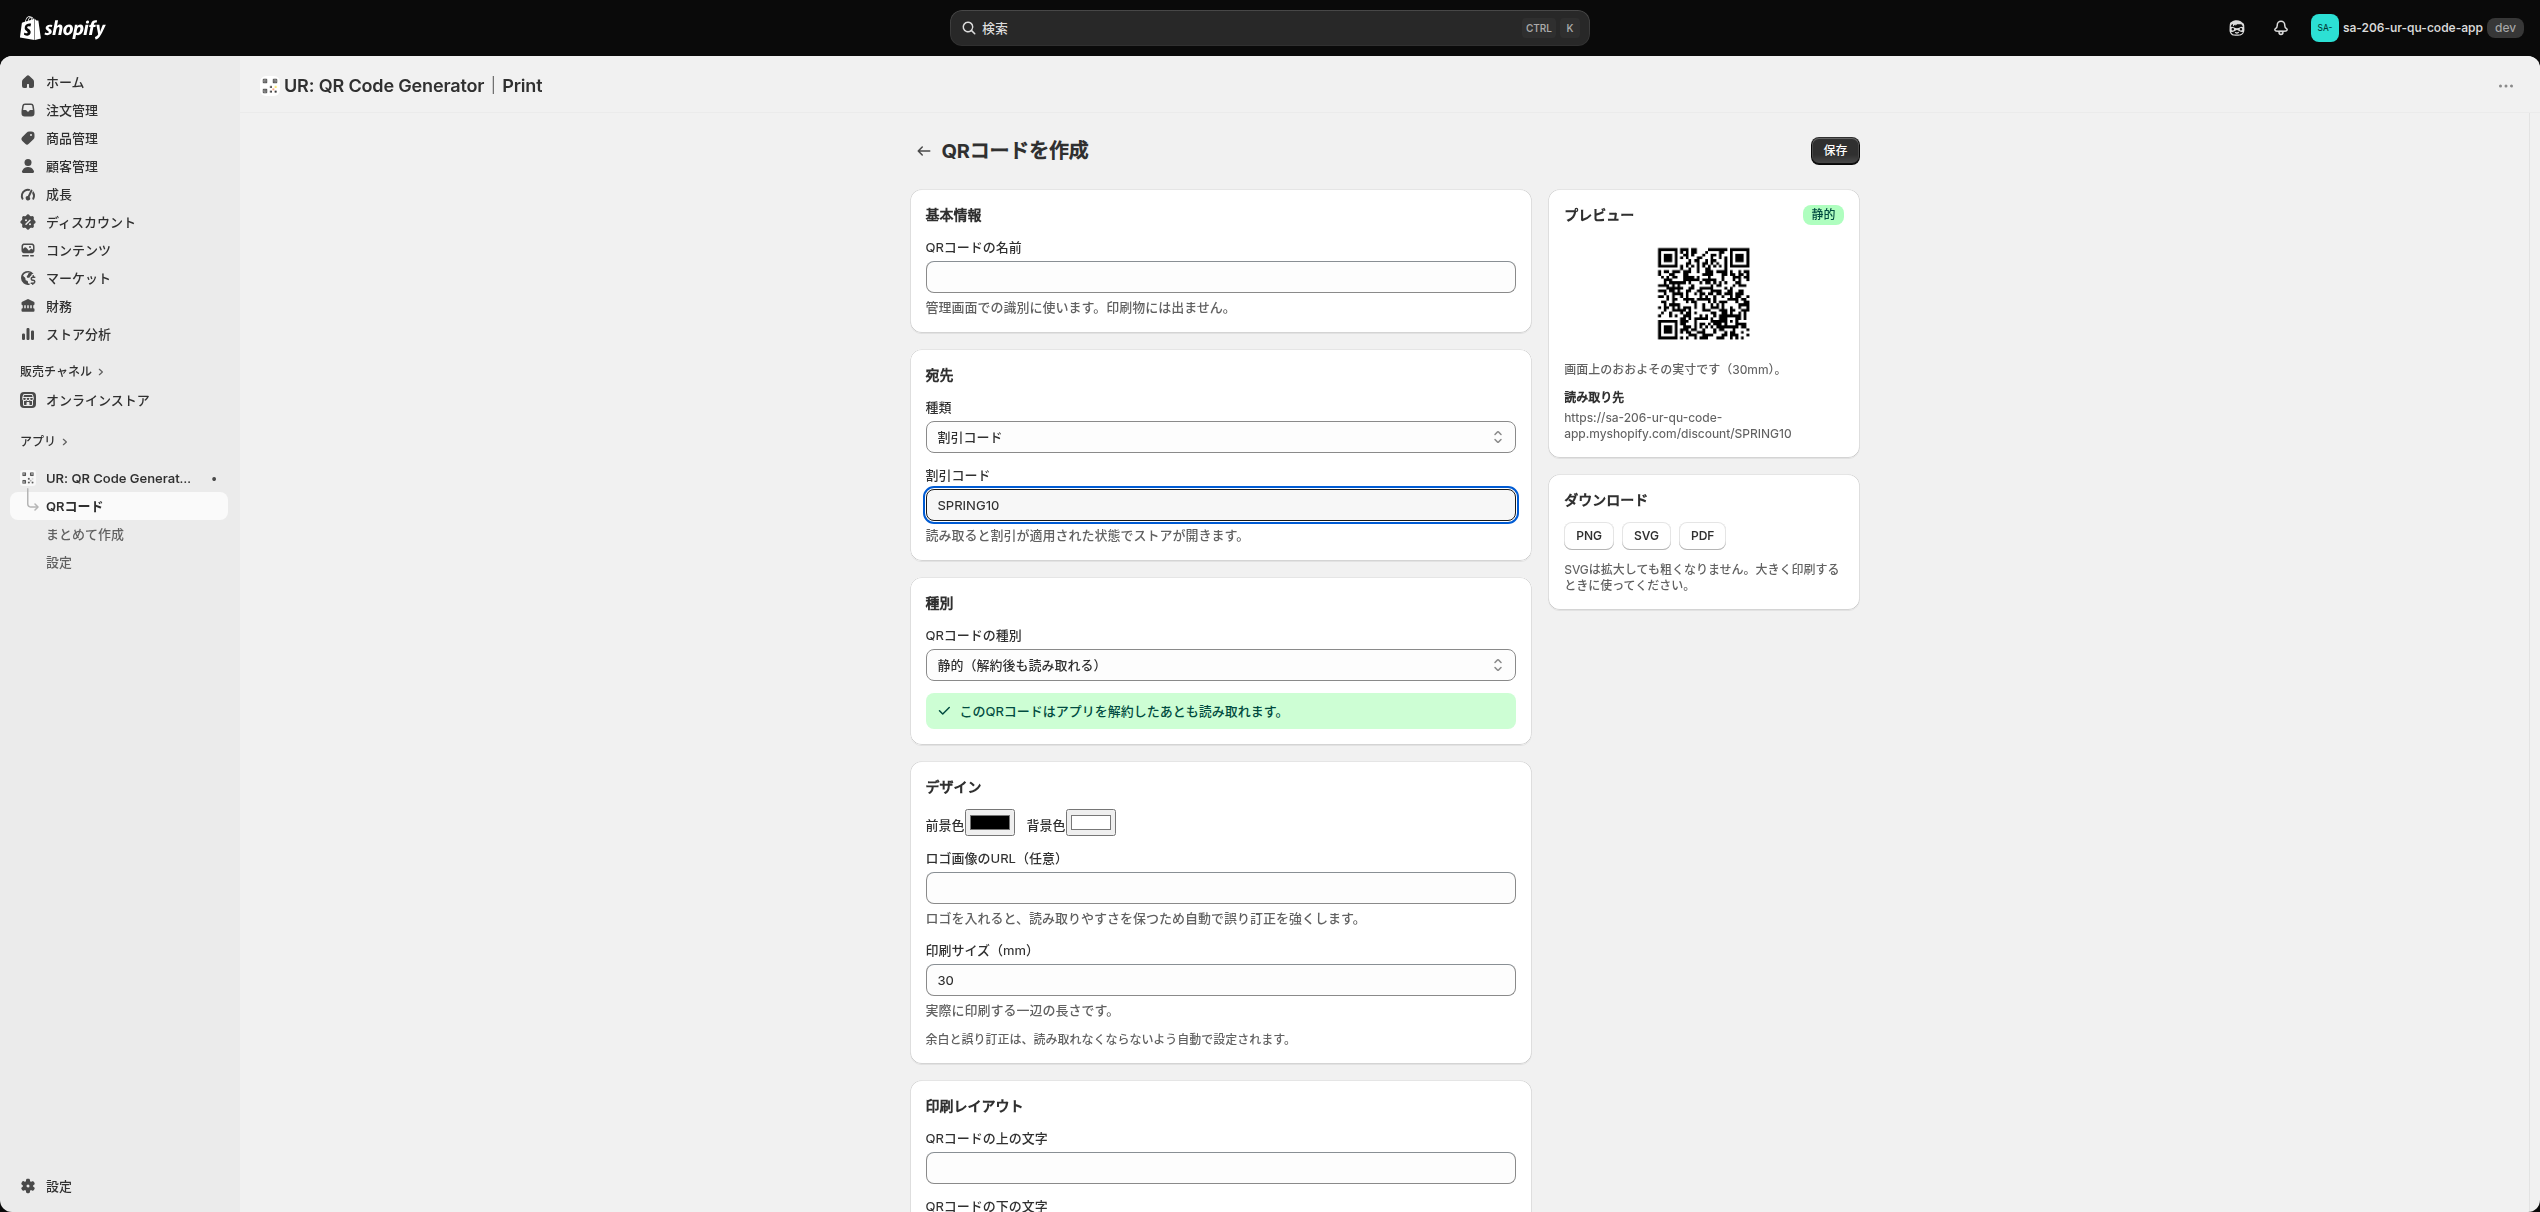Click the QR code preview image

1703,294
